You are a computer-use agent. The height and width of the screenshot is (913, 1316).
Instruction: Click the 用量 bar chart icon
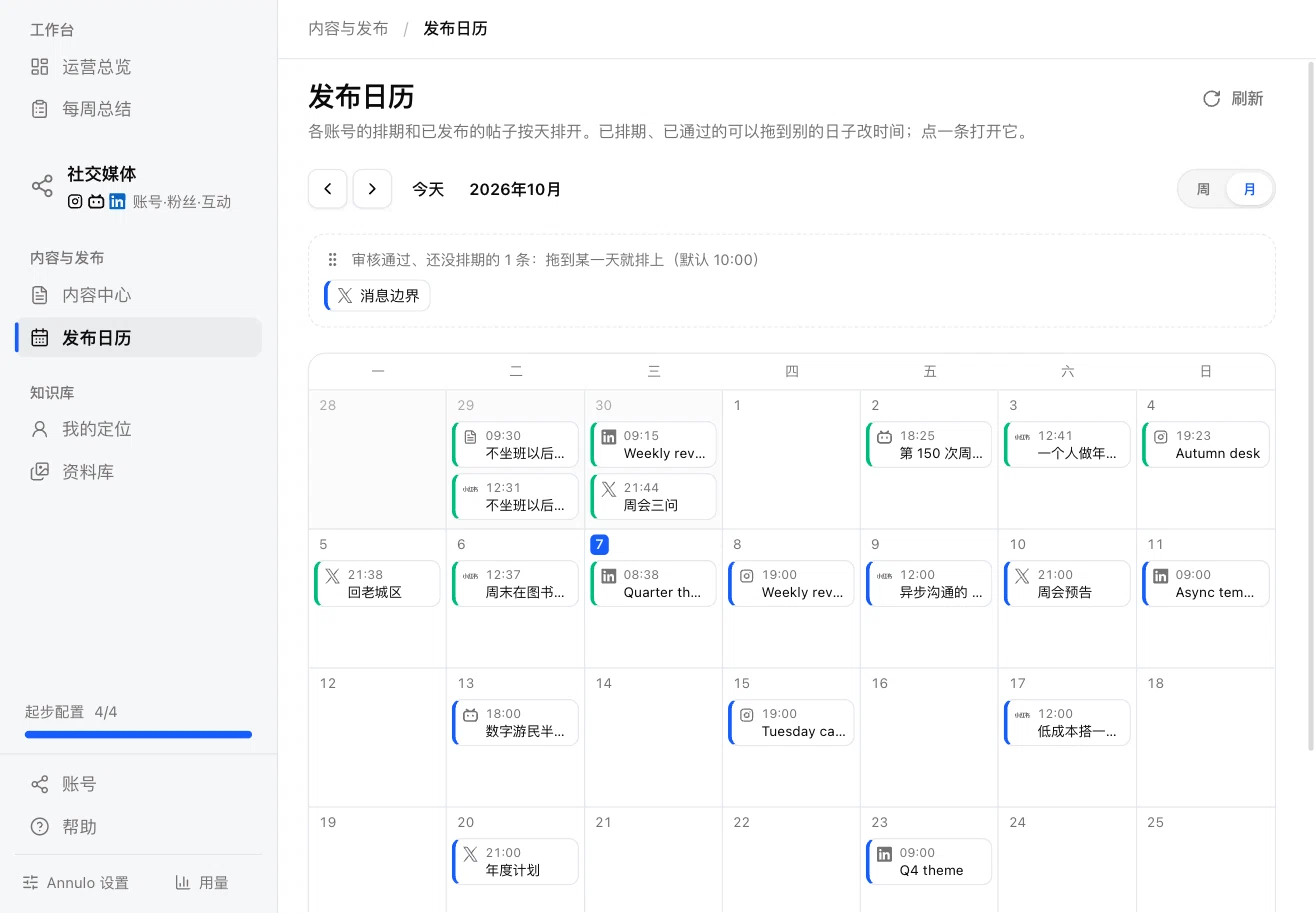[183, 883]
